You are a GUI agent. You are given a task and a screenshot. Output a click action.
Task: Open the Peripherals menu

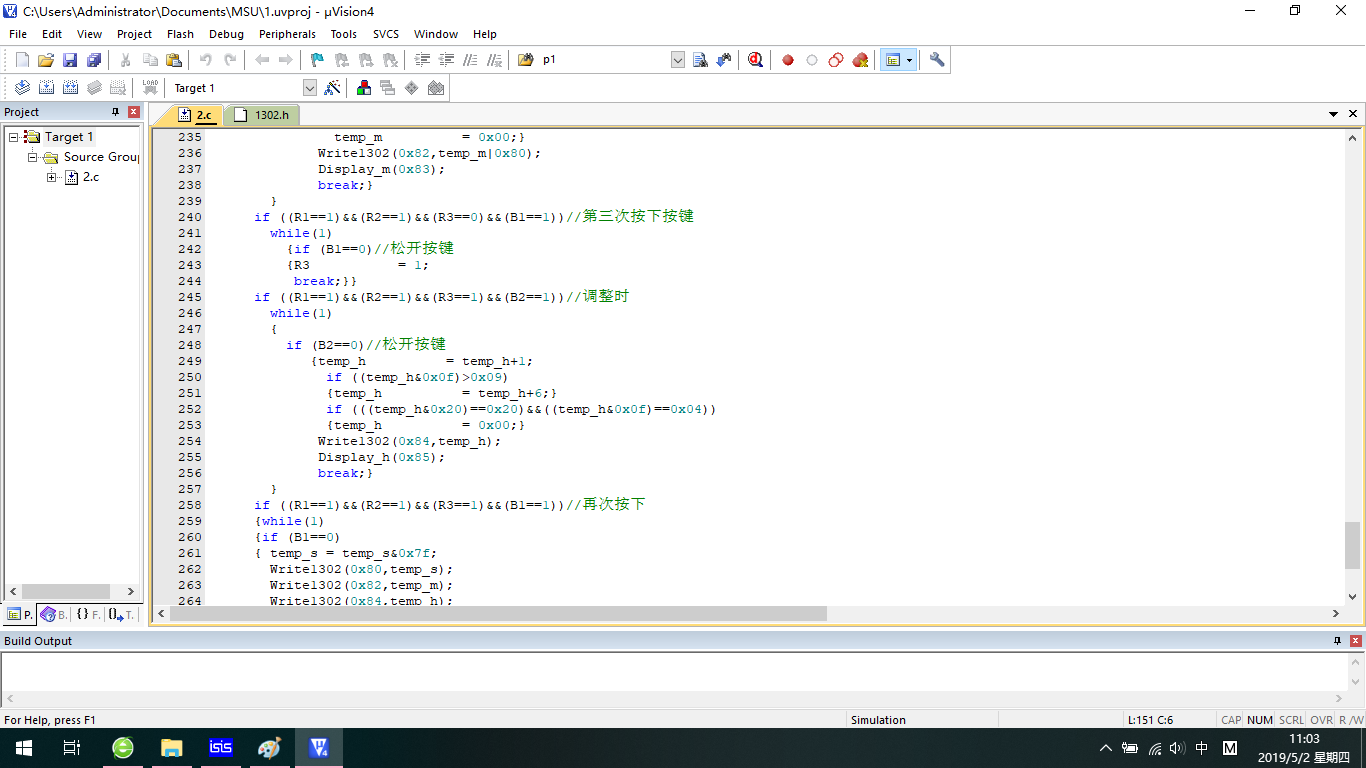point(287,34)
